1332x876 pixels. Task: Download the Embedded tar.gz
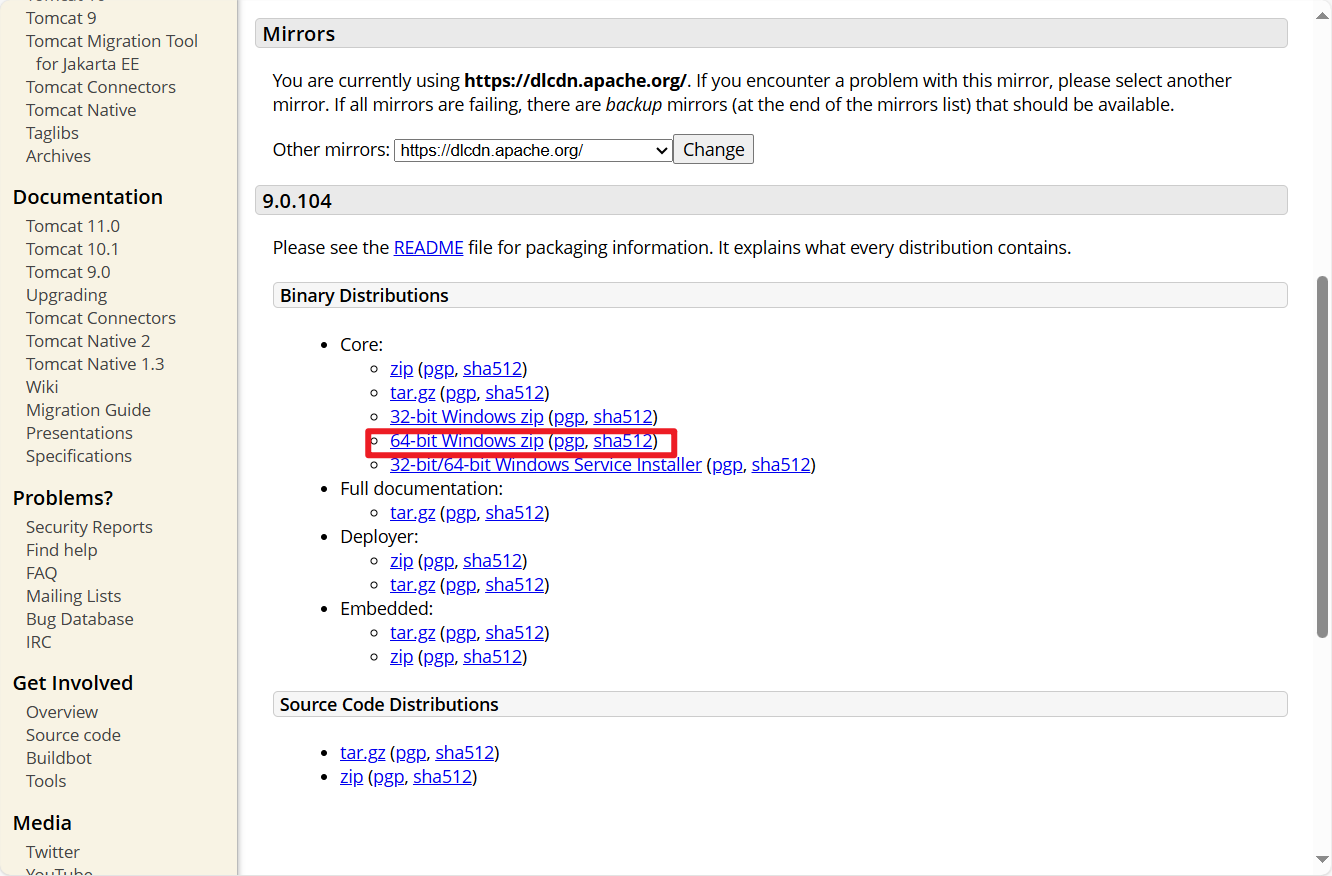tap(412, 633)
